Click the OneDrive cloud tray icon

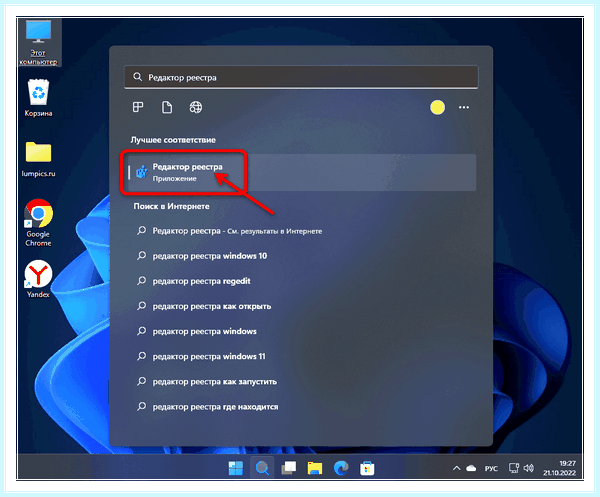471,468
